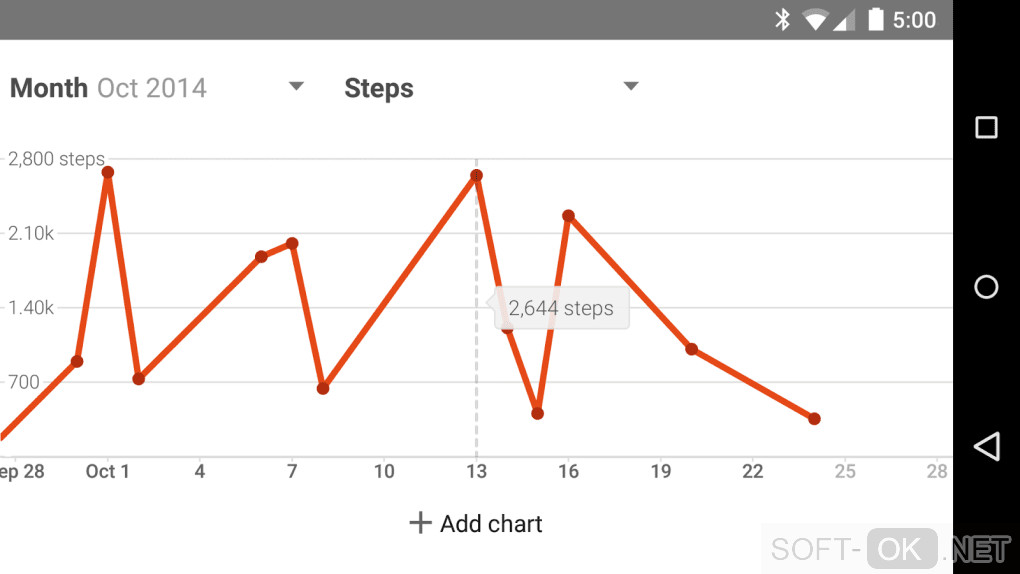Tap the Oct 20 data point
1020x574 pixels.
point(691,349)
